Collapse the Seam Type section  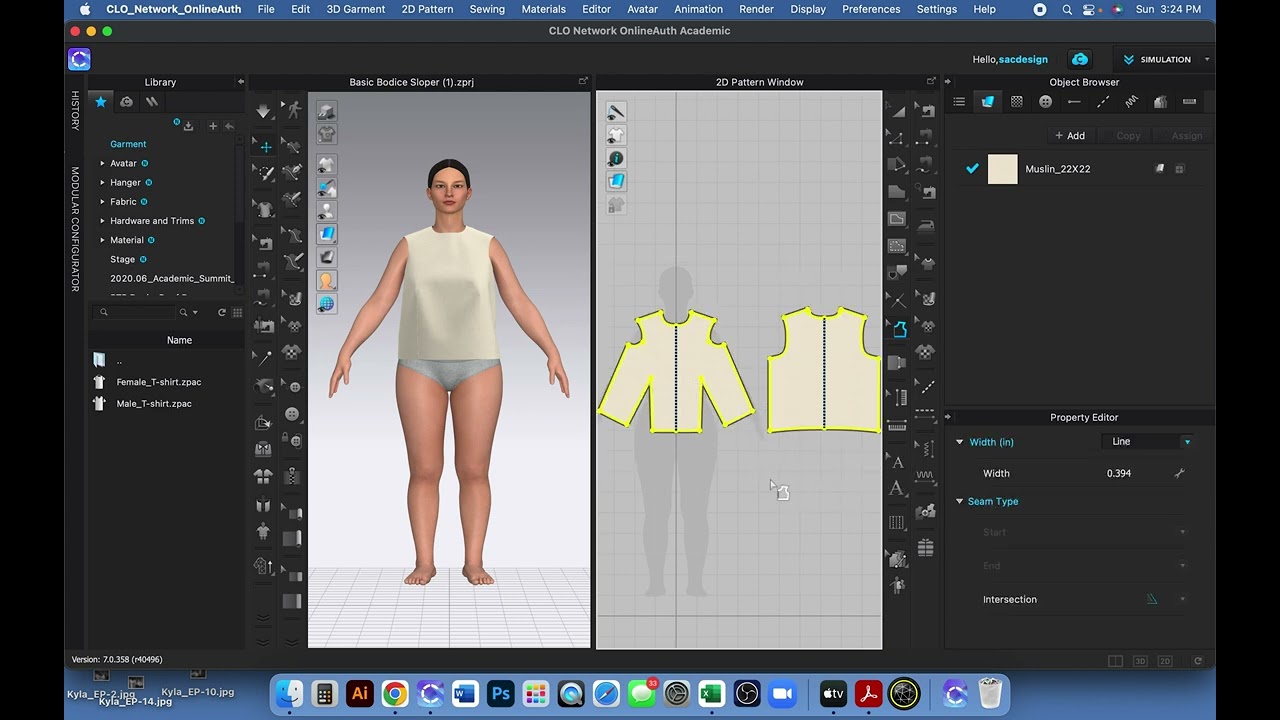960,502
